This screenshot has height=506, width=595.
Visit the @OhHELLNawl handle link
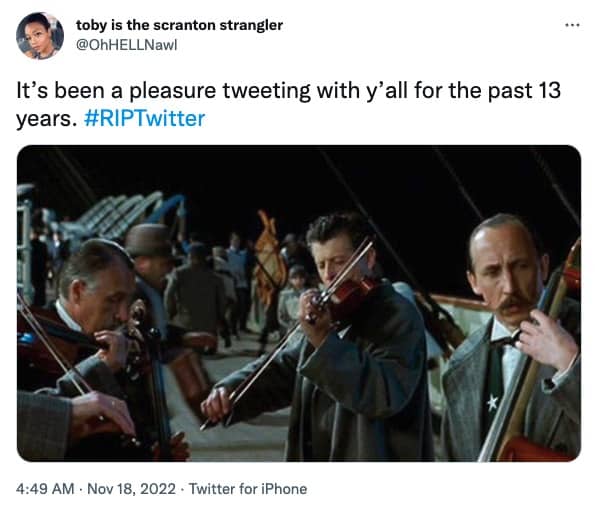pos(126,45)
